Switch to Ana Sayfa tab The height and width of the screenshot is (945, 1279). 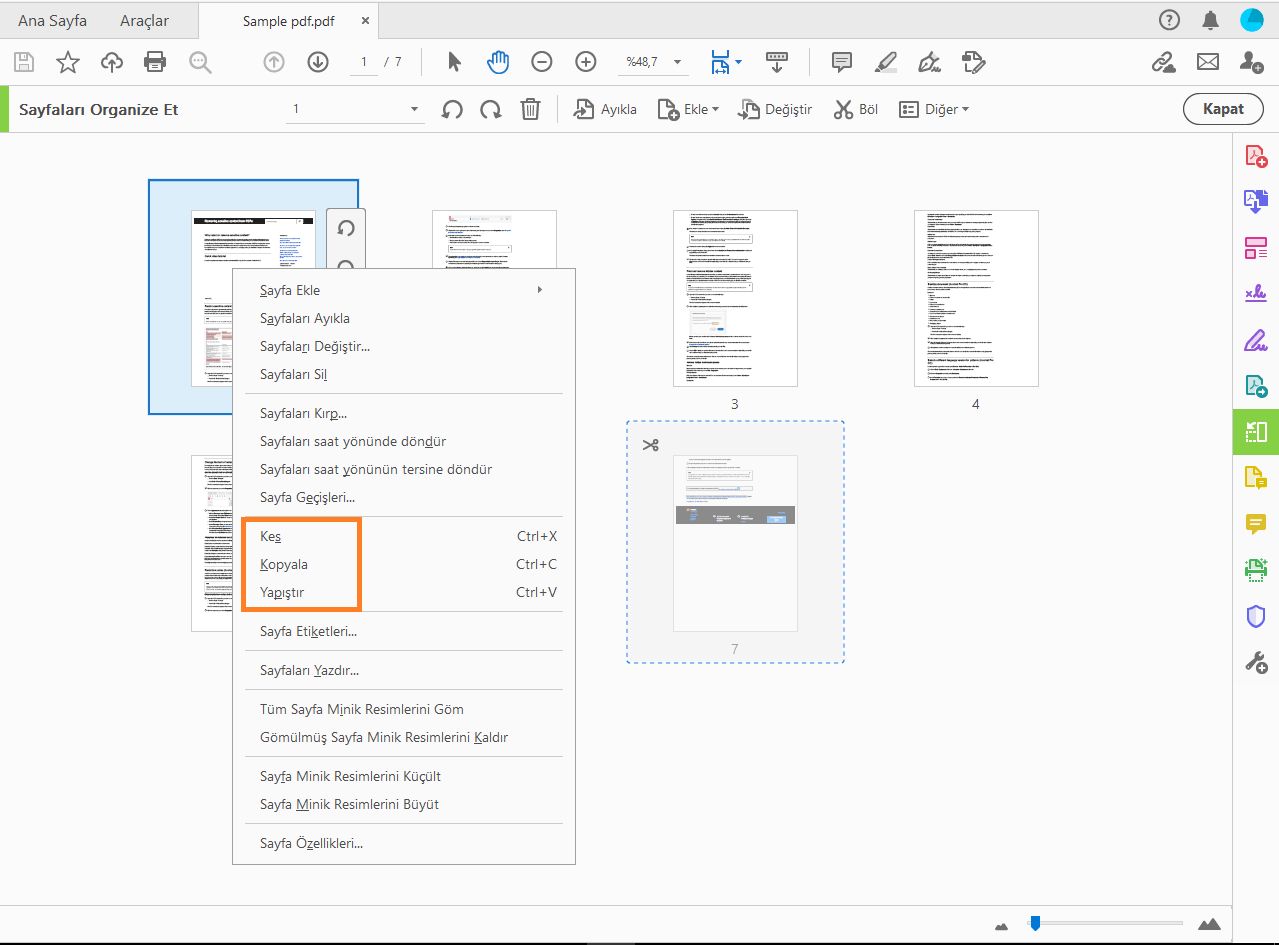(x=52, y=20)
